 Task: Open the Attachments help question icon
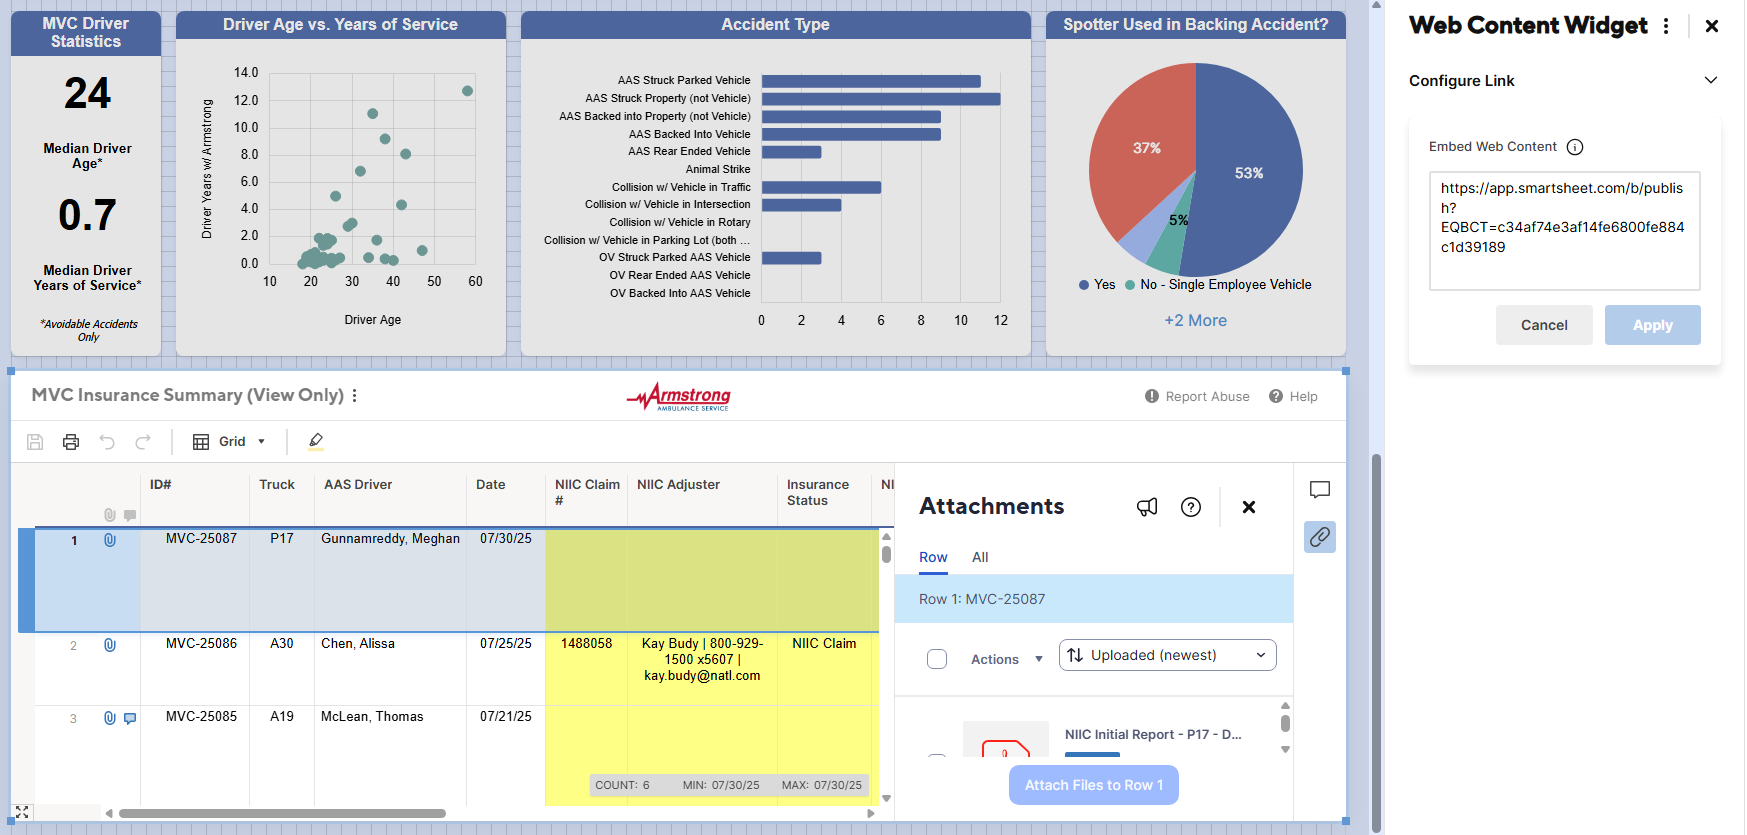1191,507
